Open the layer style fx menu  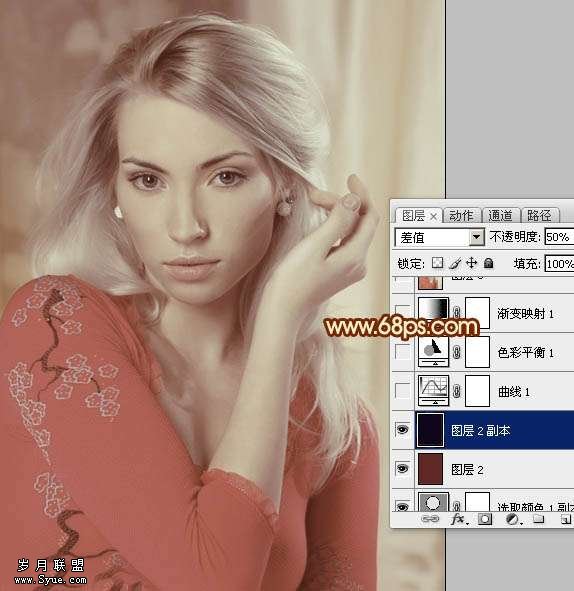click(459, 519)
